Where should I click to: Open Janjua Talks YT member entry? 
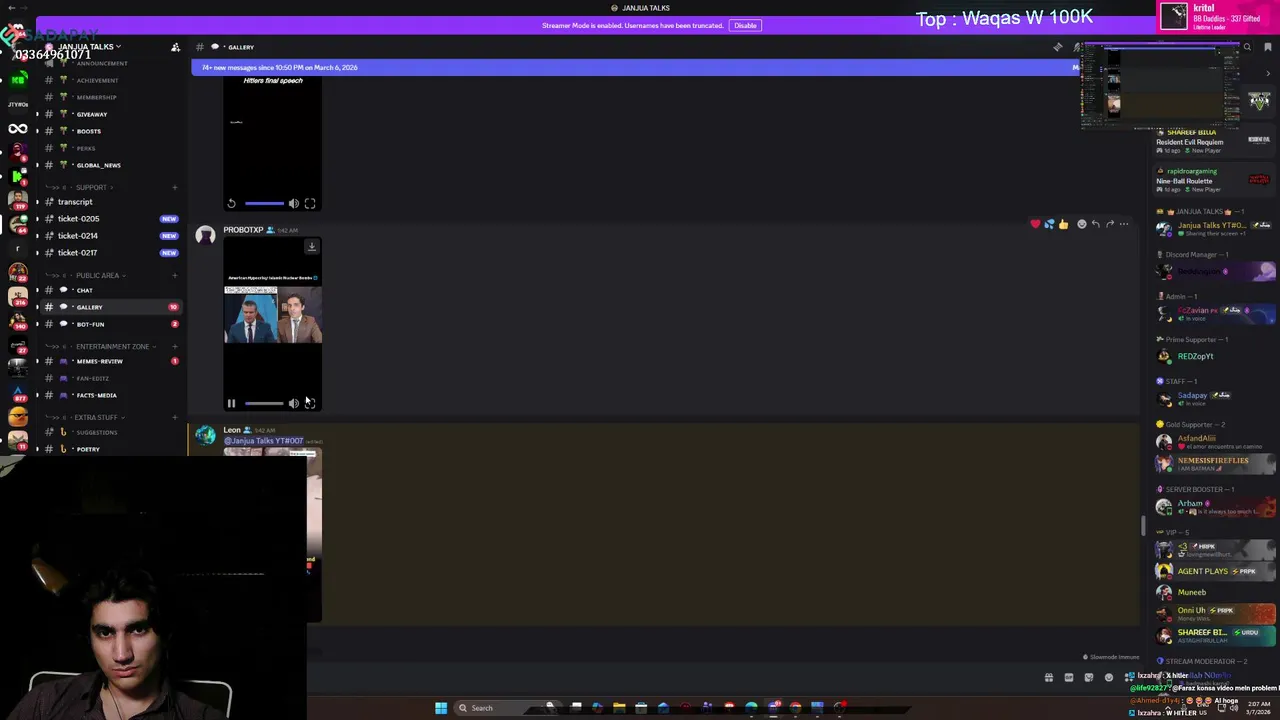point(1214,229)
